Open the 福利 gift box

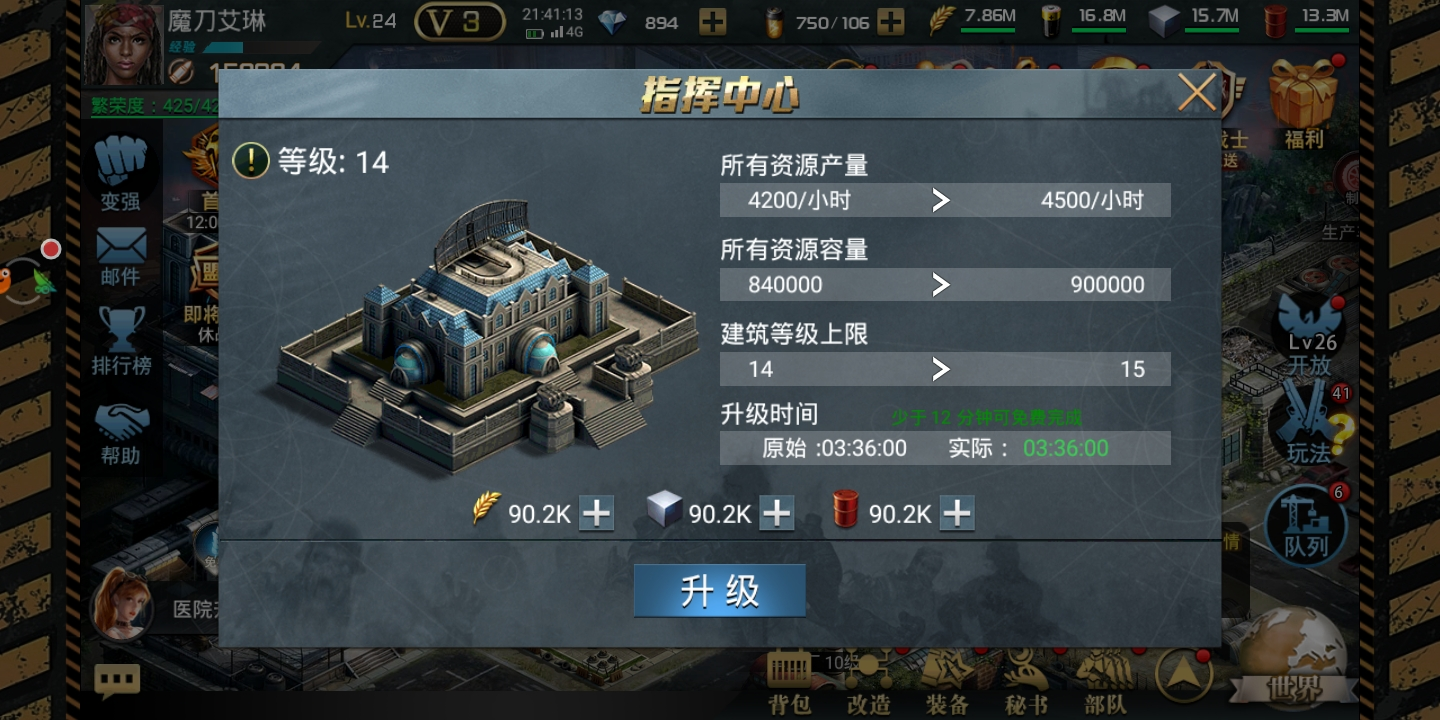[x=1303, y=104]
